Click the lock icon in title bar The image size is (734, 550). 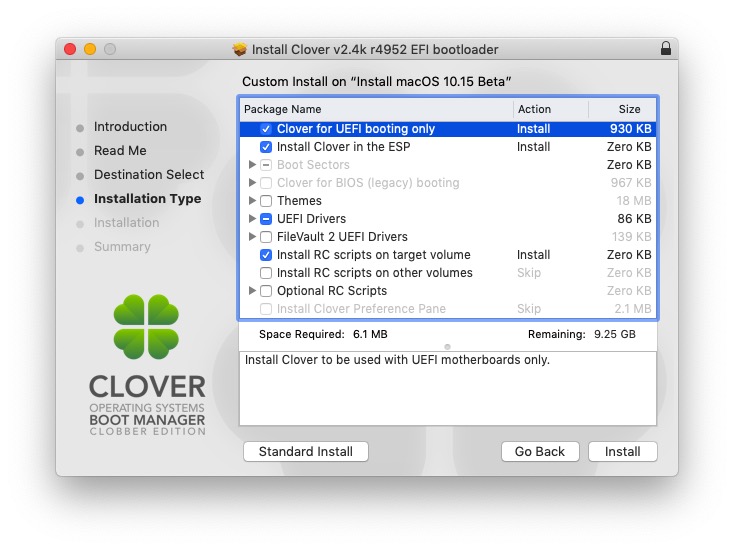point(666,49)
